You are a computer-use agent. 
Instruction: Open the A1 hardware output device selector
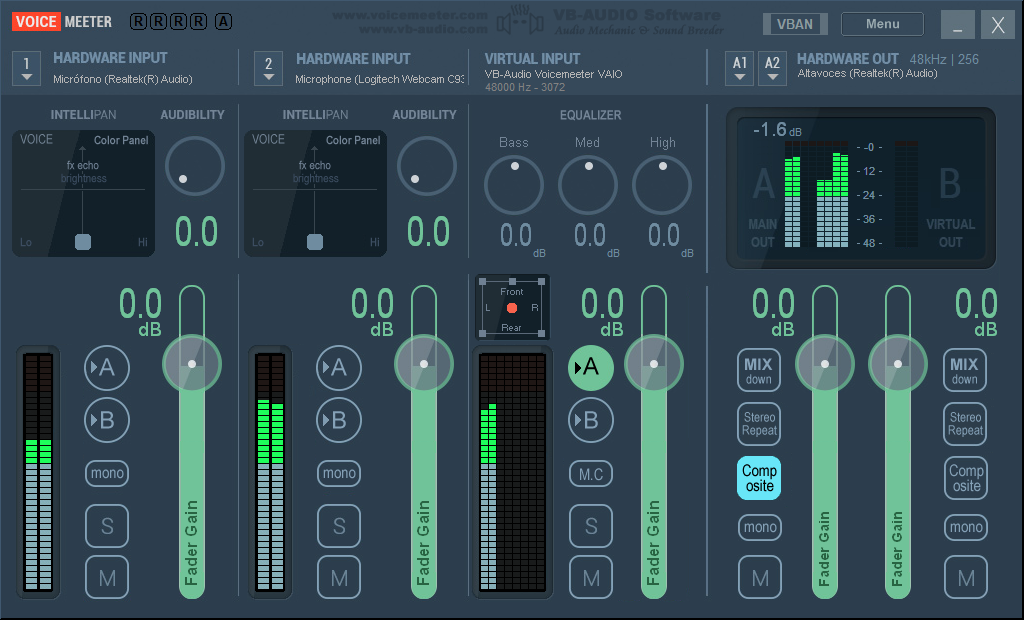point(739,69)
